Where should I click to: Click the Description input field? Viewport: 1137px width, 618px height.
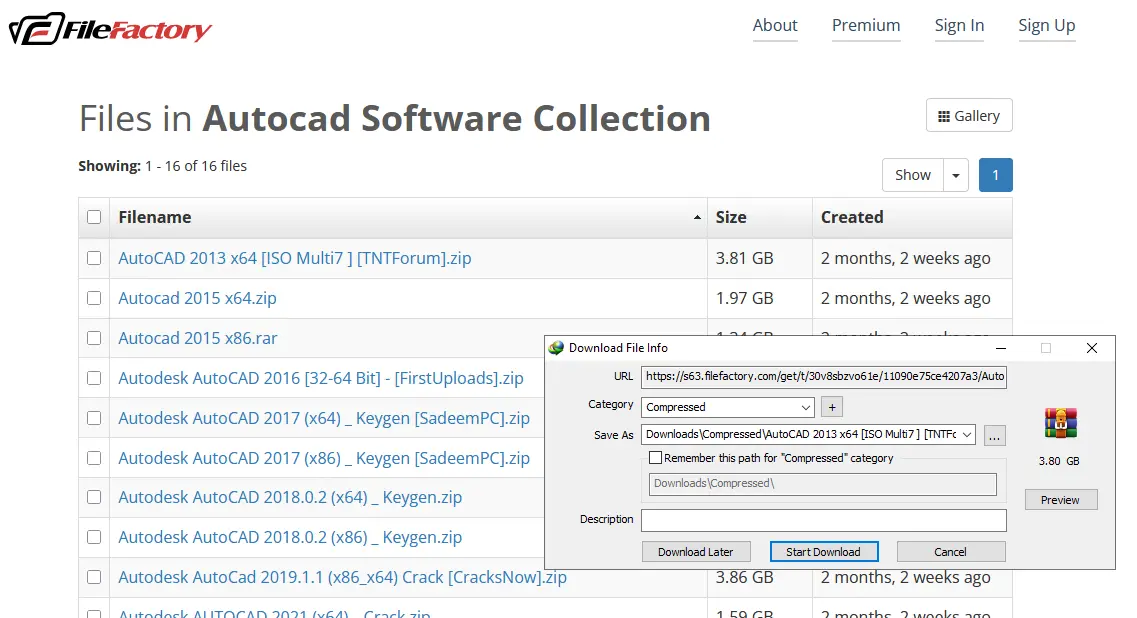click(824, 519)
